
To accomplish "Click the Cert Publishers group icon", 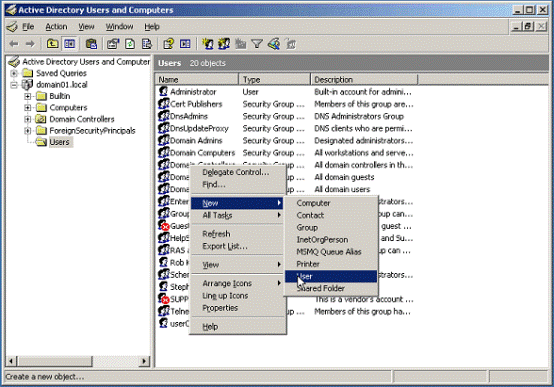I will click(164, 104).
